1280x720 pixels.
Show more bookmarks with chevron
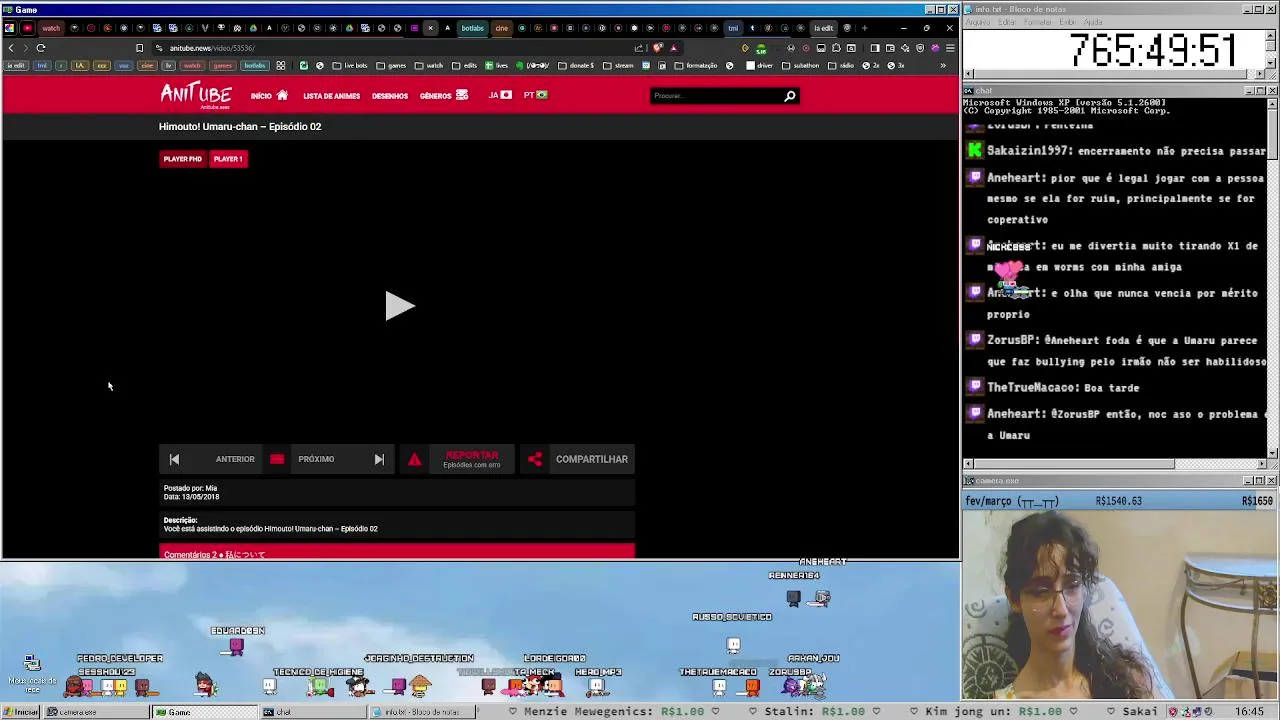point(943,66)
